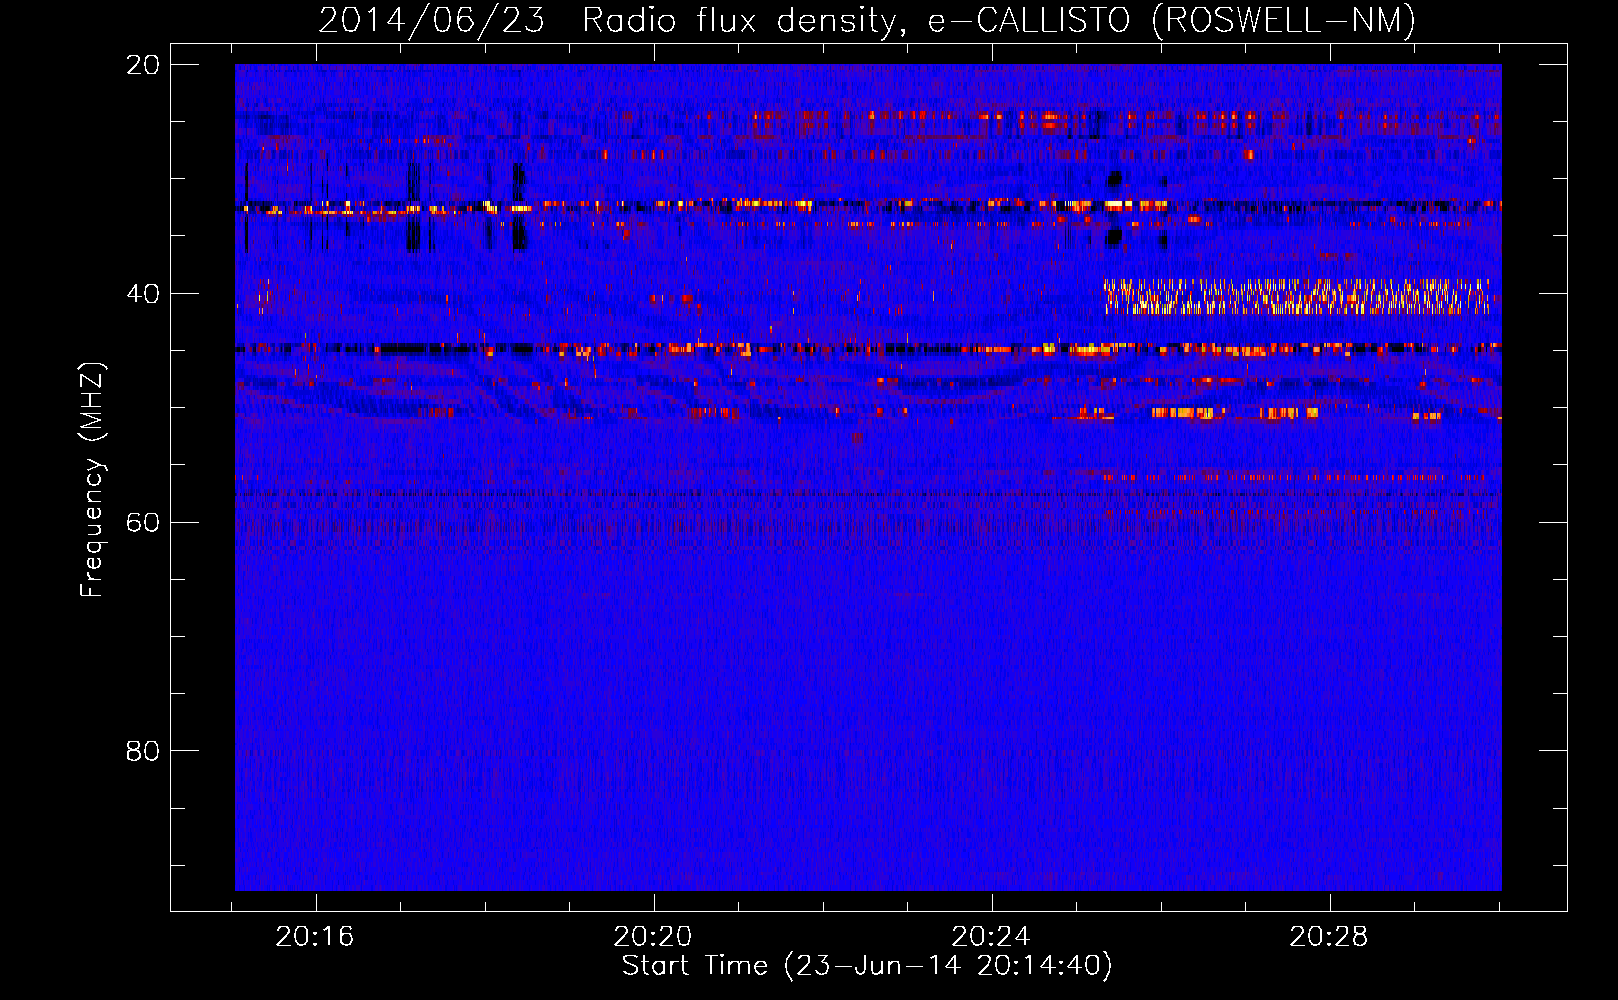Click the "Frequency (MHZ)" axis label
This screenshot has width=1618, height=1000.
pyautogui.click(x=91, y=479)
